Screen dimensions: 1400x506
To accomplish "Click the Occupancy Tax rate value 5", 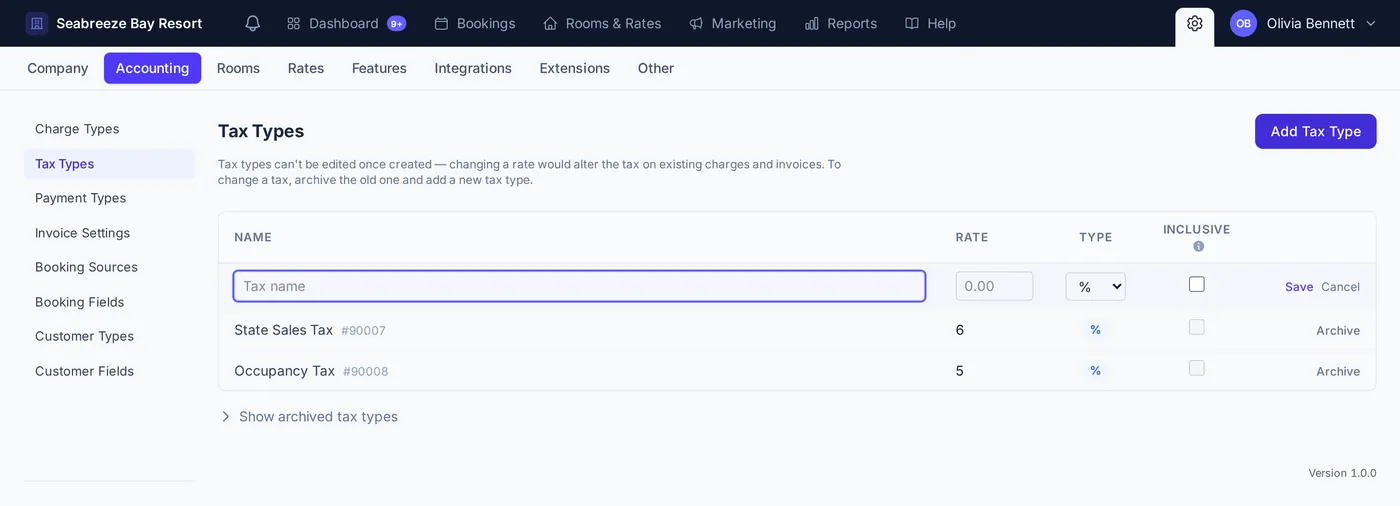I will 960,371.
